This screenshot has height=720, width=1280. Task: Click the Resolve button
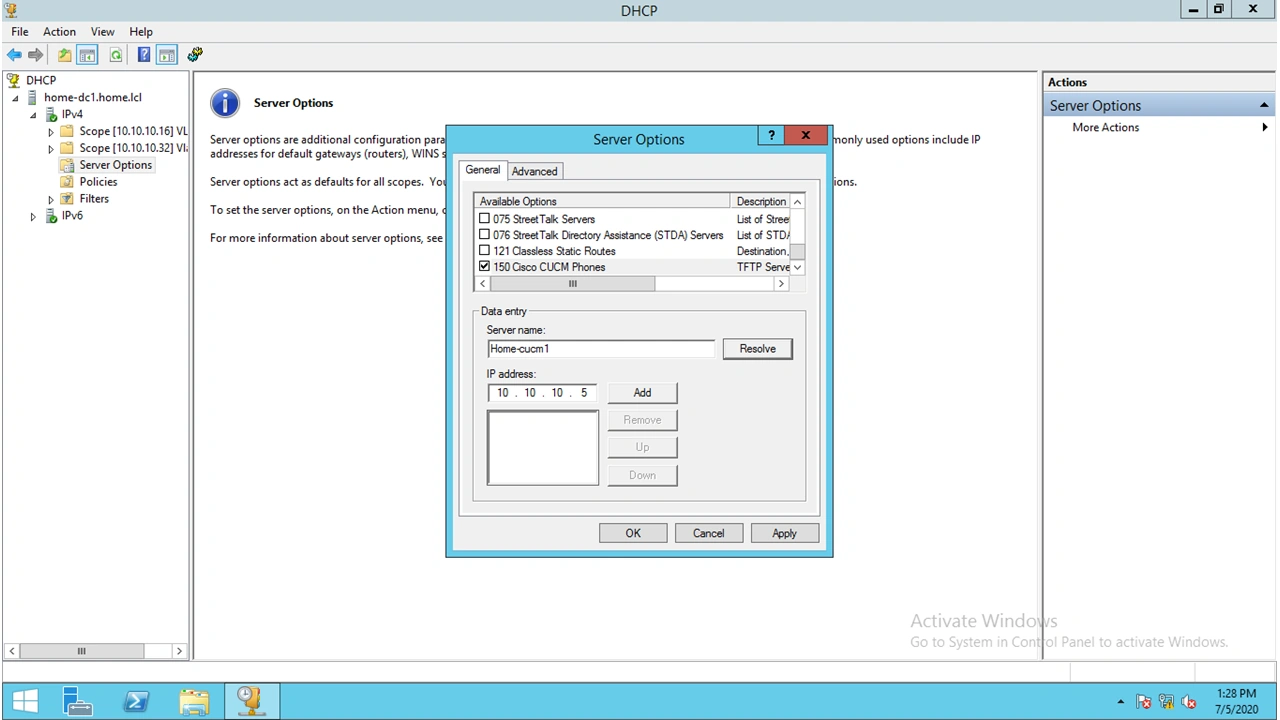757,349
